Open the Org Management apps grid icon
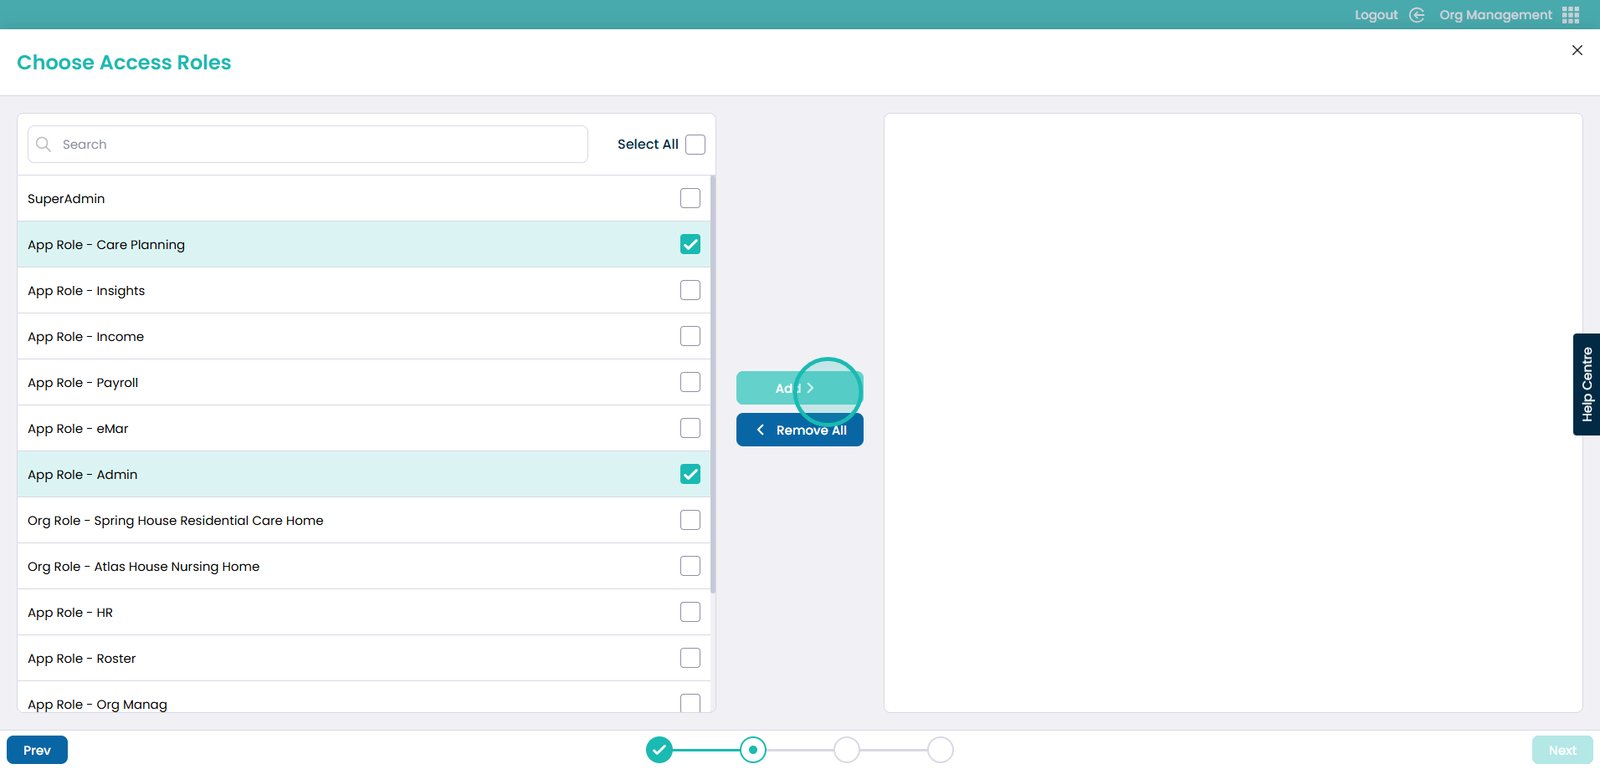This screenshot has height=769, width=1600. 1571,15
